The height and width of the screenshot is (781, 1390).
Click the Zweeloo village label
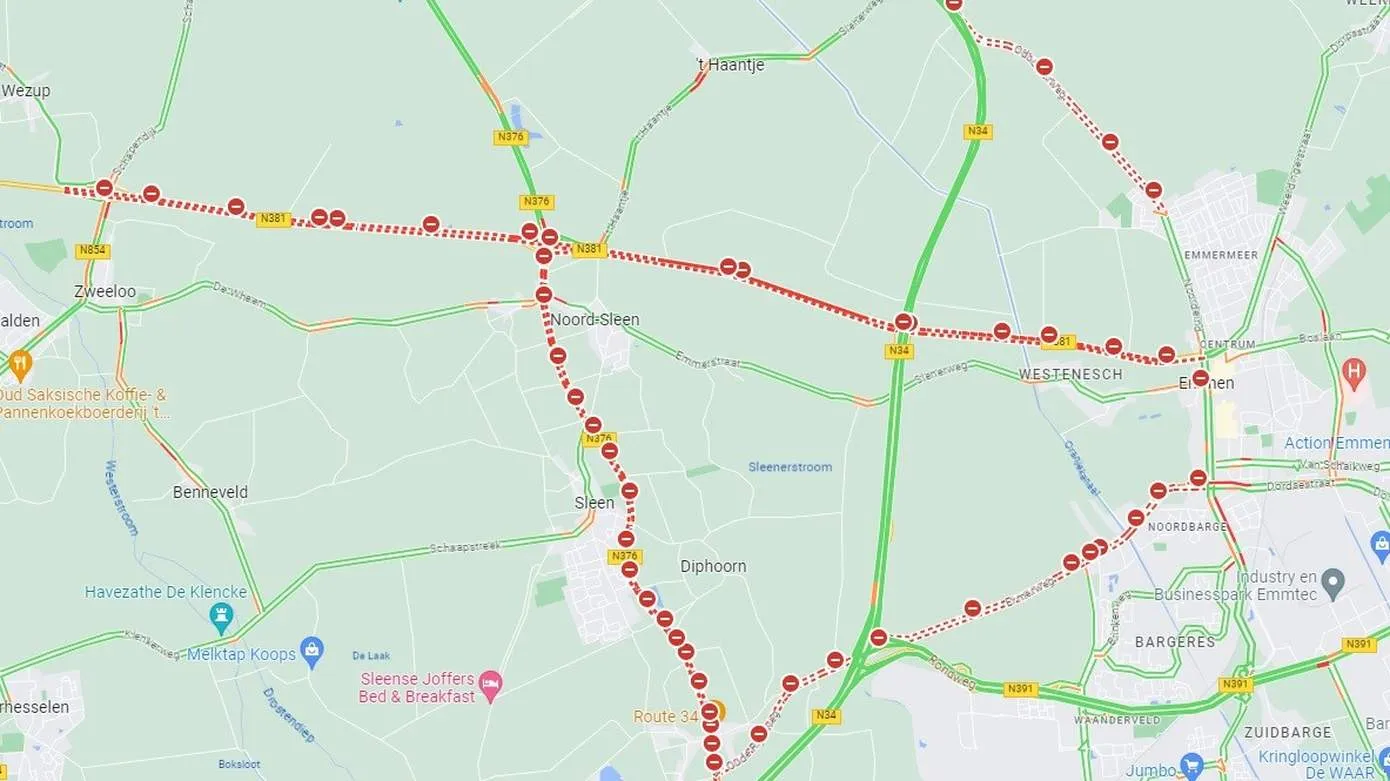point(105,292)
